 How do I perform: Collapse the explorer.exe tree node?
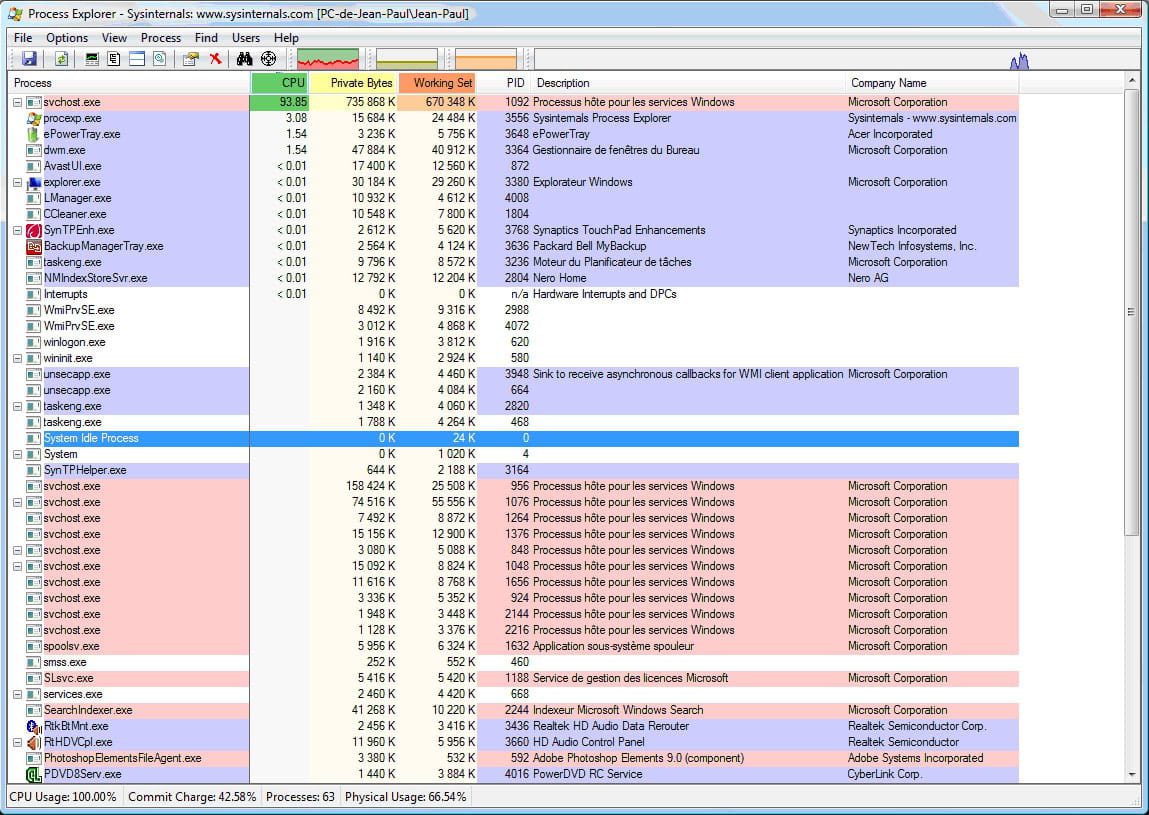(18, 182)
